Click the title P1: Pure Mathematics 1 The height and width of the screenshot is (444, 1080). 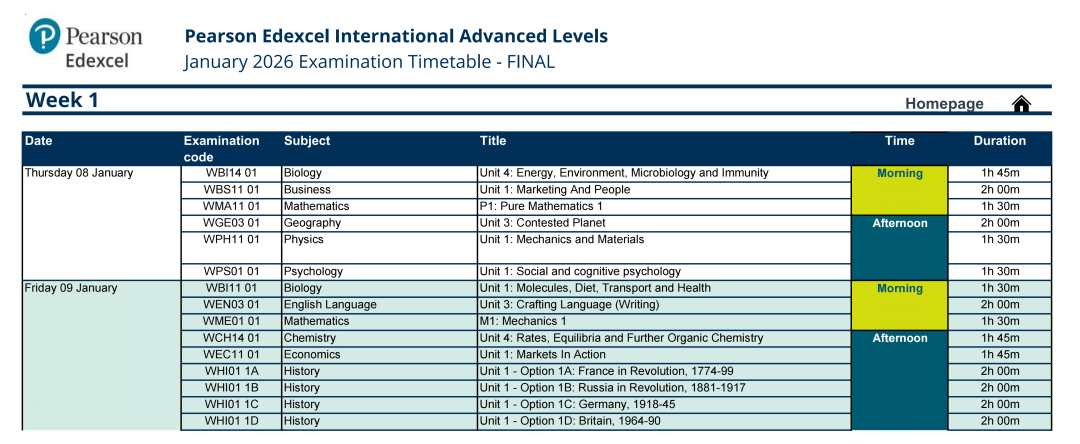541,206
